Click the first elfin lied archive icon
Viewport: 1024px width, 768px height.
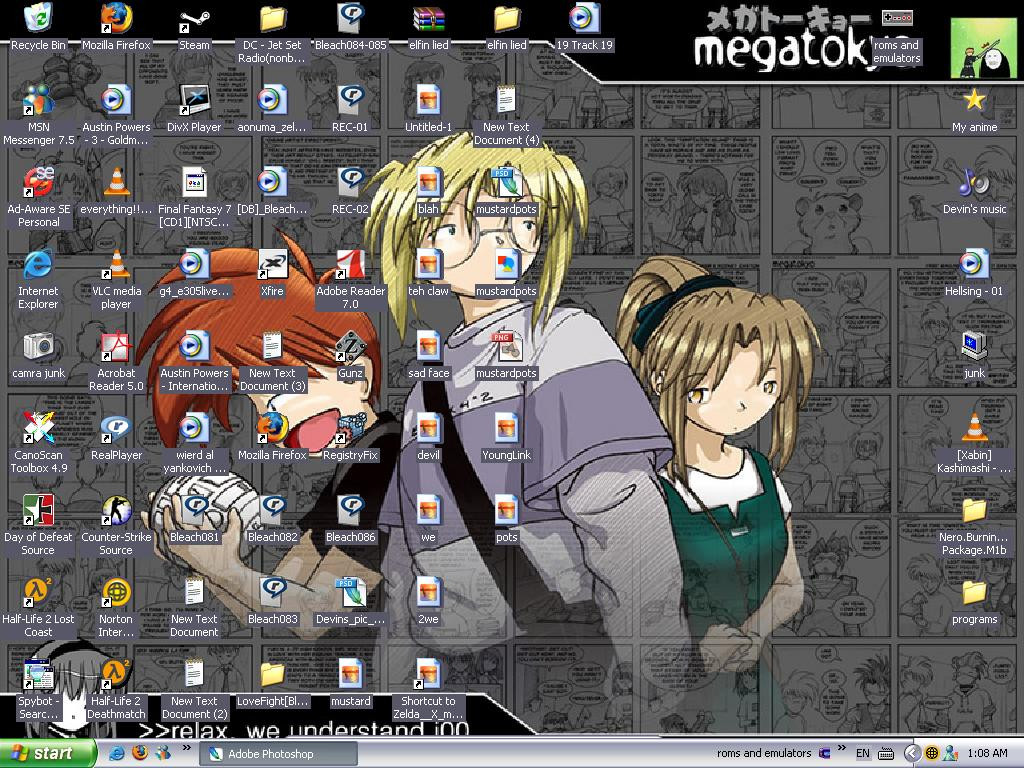tap(428, 18)
